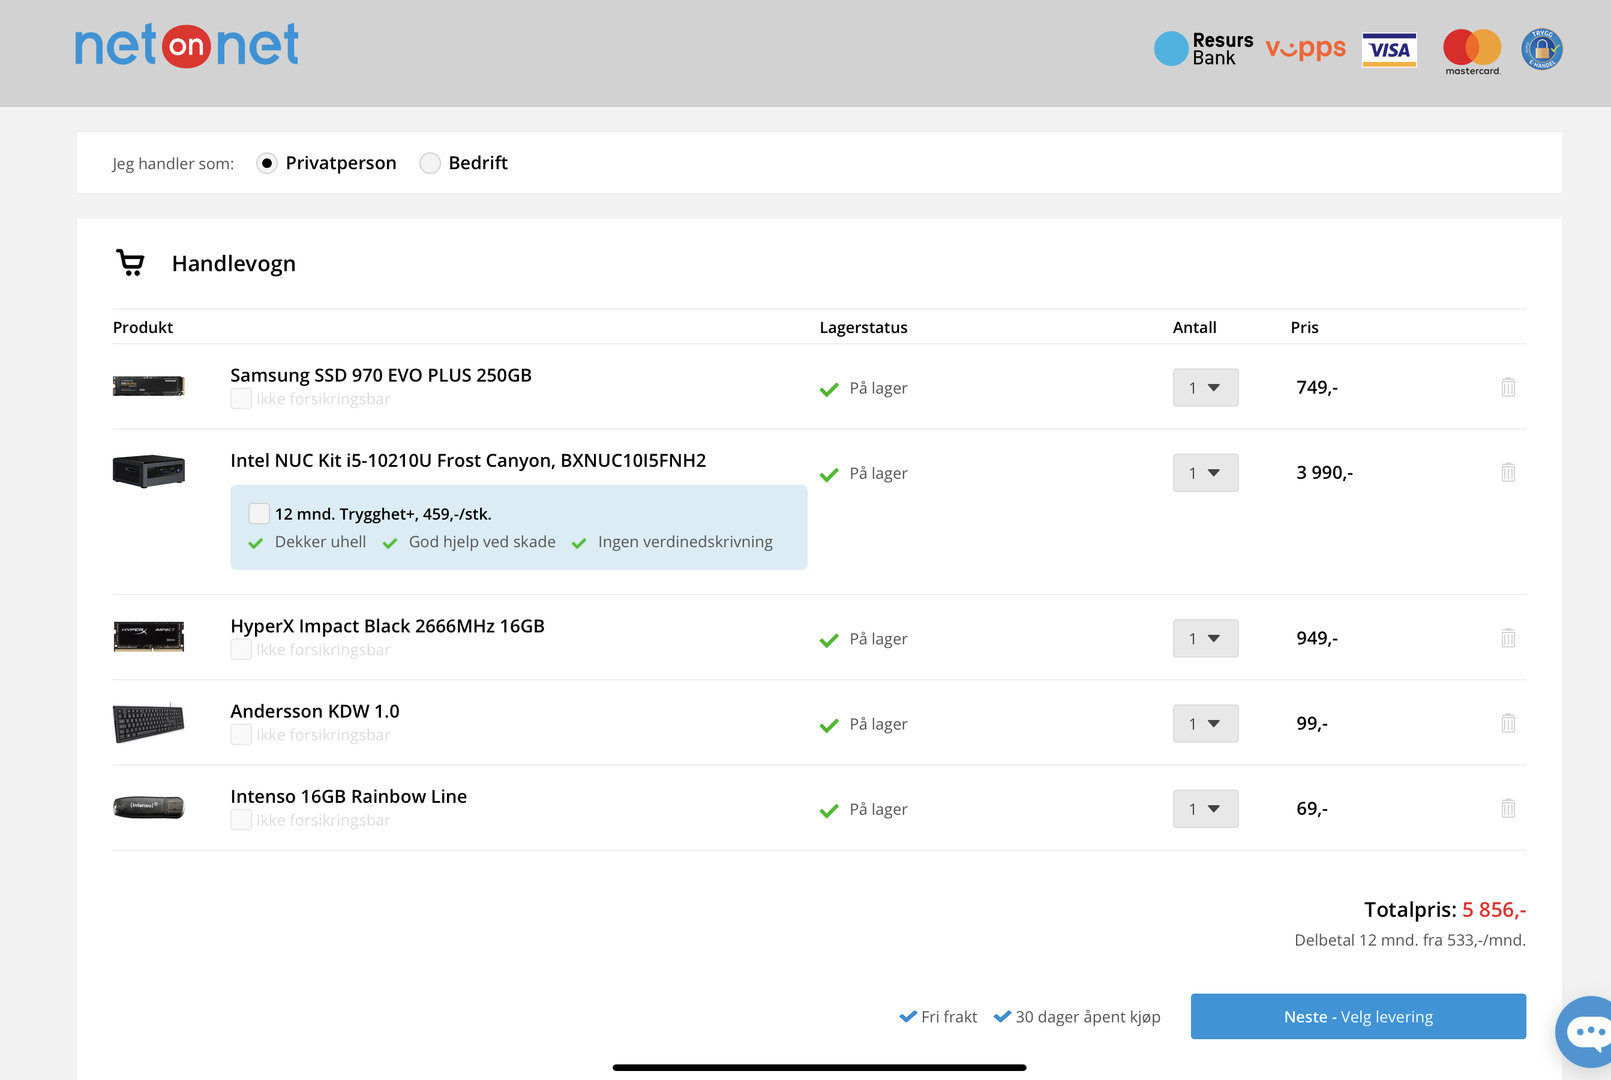
Task: Click the Andersson keyboard thumbnail image
Action: coord(149,723)
